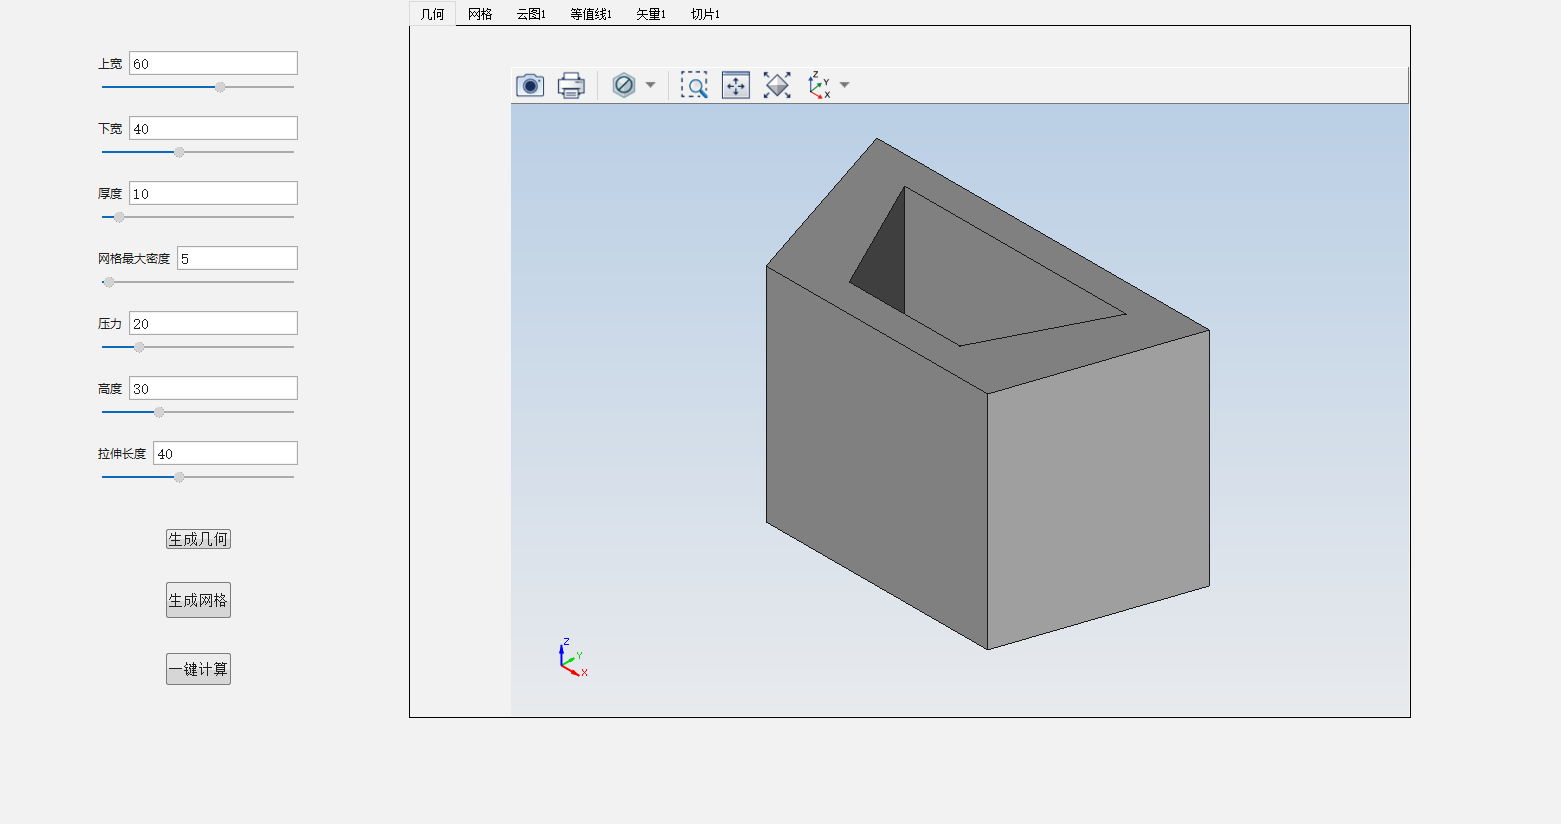Click the 压力 input field

tap(213, 323)
